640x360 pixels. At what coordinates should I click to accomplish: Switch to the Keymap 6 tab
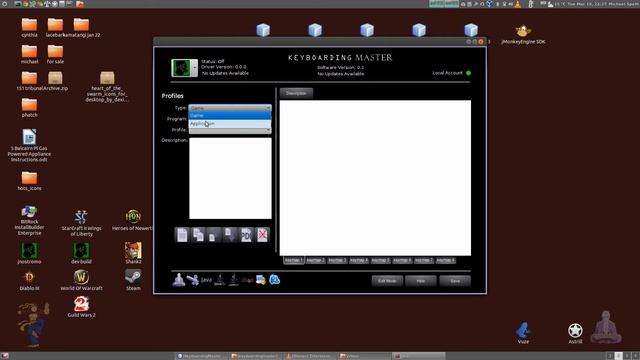[x=402, y=260]
